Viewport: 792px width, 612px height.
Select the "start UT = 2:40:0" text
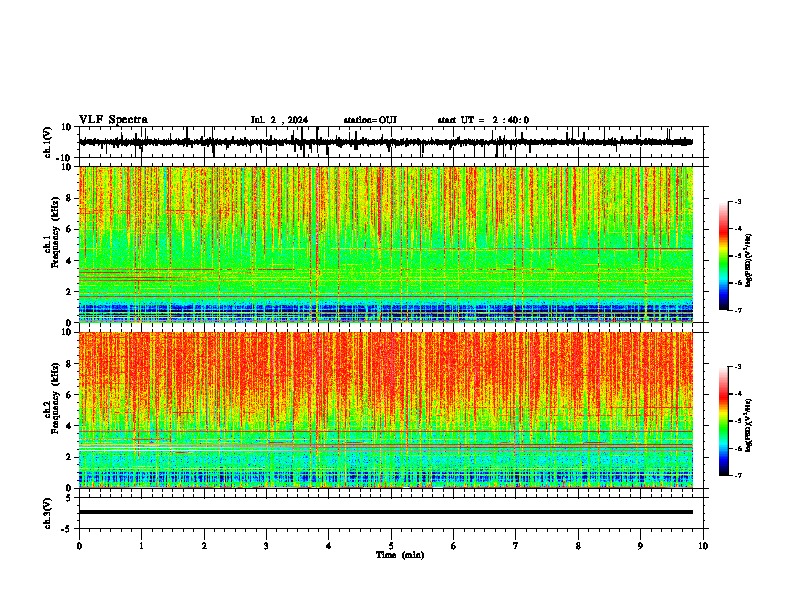483,120
